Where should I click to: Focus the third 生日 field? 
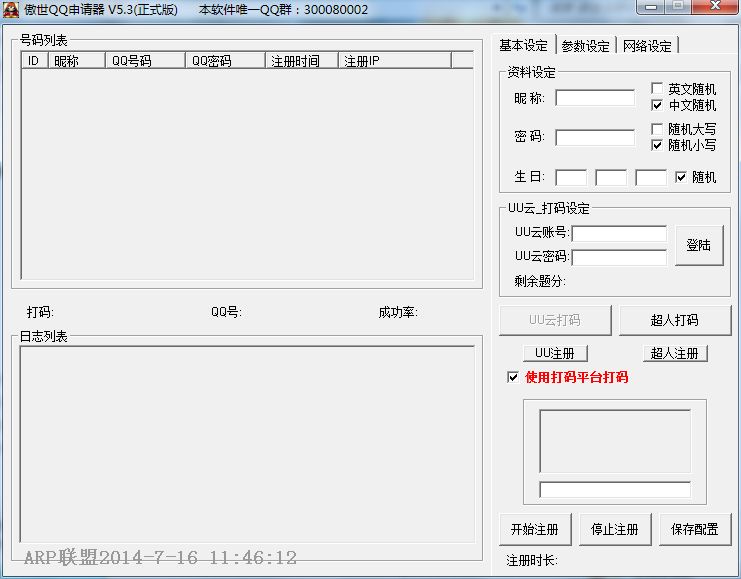[651, 178]
